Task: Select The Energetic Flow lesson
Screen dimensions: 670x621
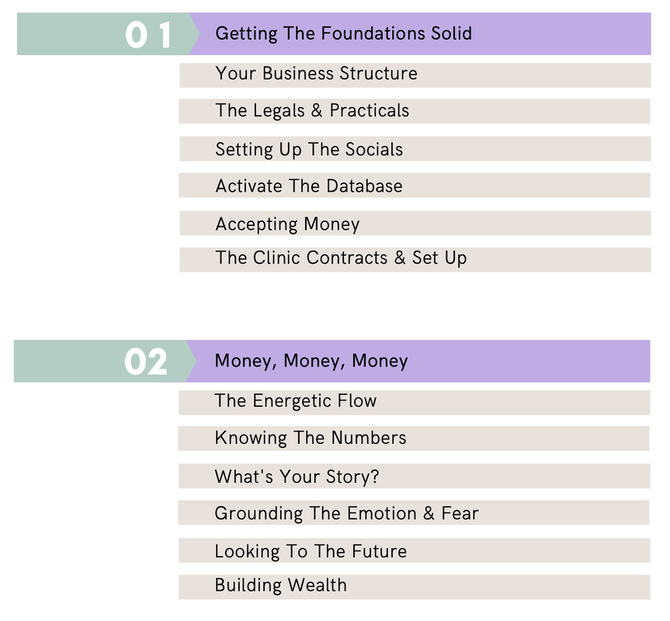Action: pos(414,403)
